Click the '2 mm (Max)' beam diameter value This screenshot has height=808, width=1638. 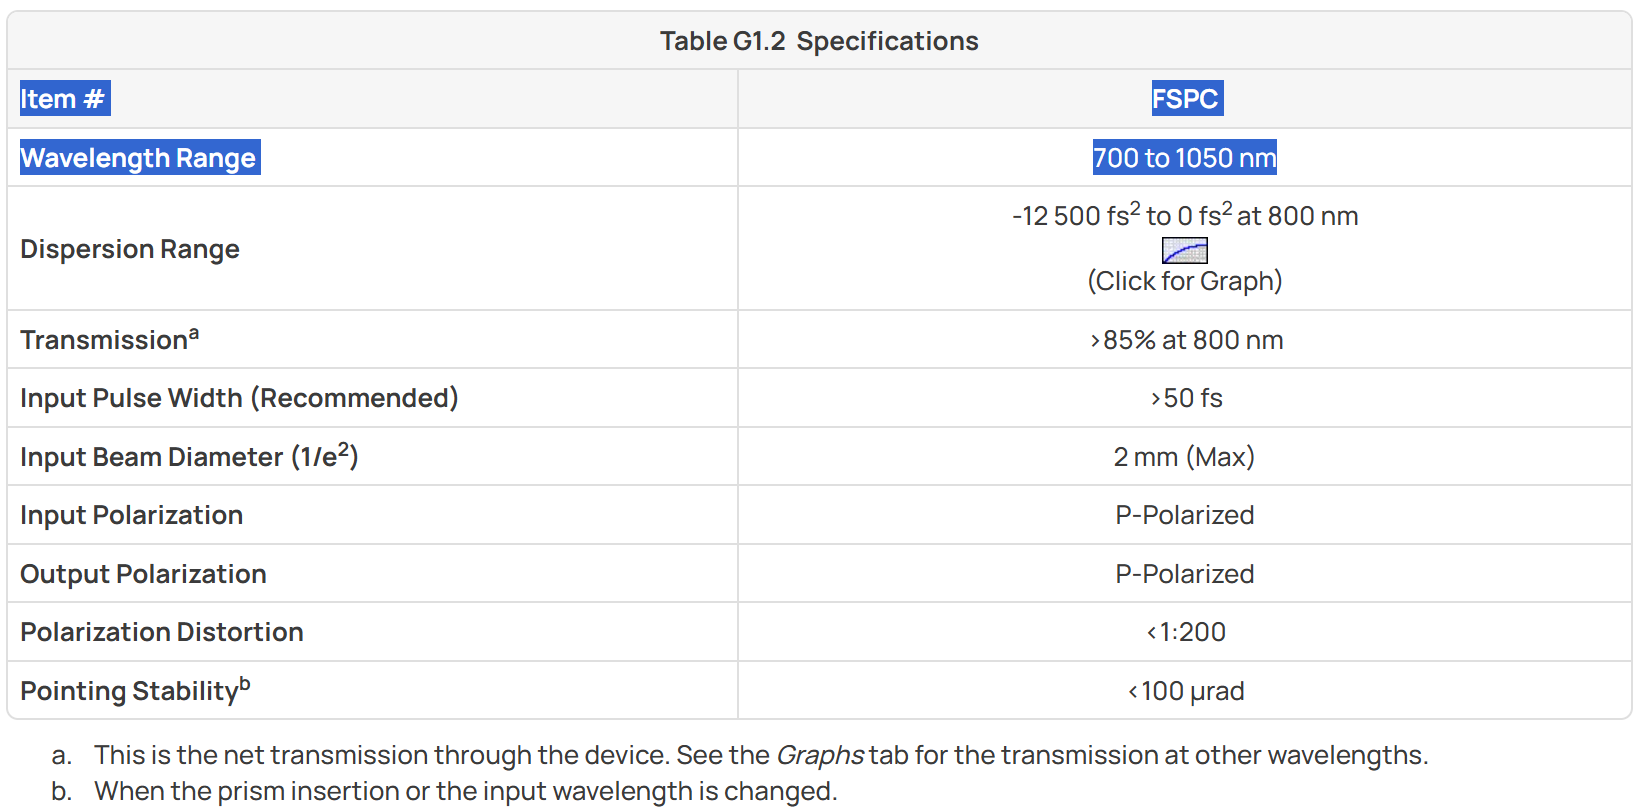pos(1184,457)
